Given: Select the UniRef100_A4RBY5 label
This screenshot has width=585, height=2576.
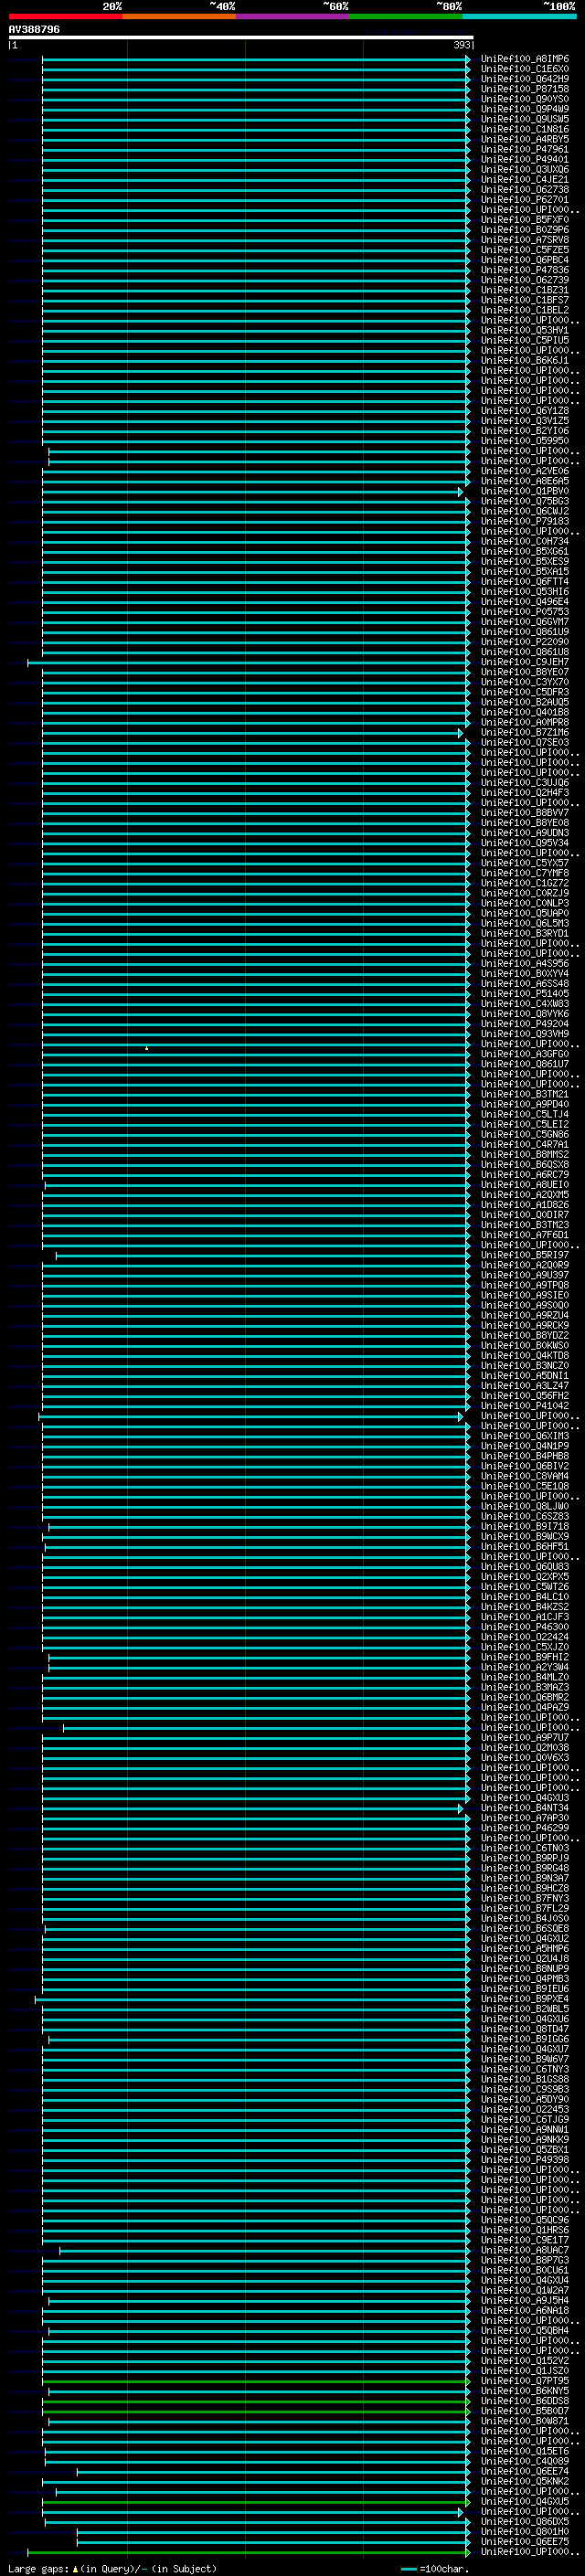Looking at the screenshot, I should click(525, 139).
